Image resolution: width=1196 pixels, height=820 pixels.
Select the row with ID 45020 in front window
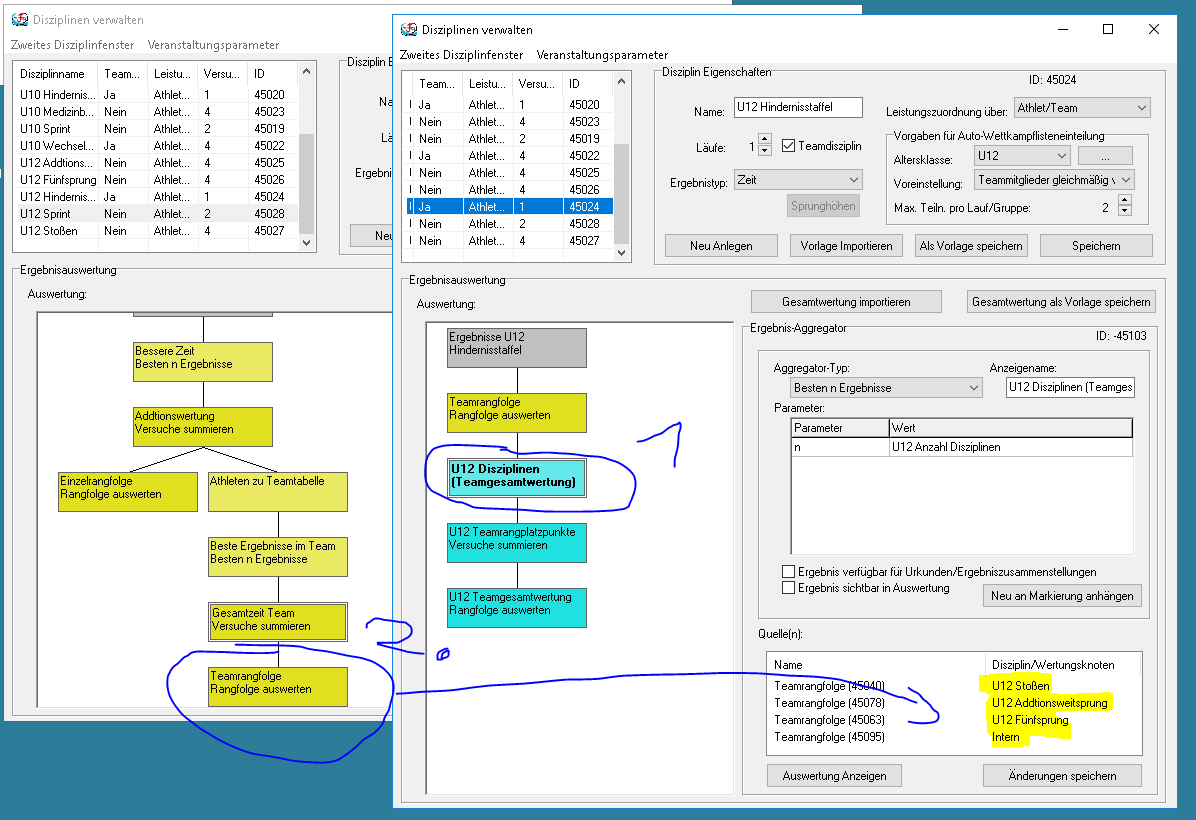pos(510,105)
